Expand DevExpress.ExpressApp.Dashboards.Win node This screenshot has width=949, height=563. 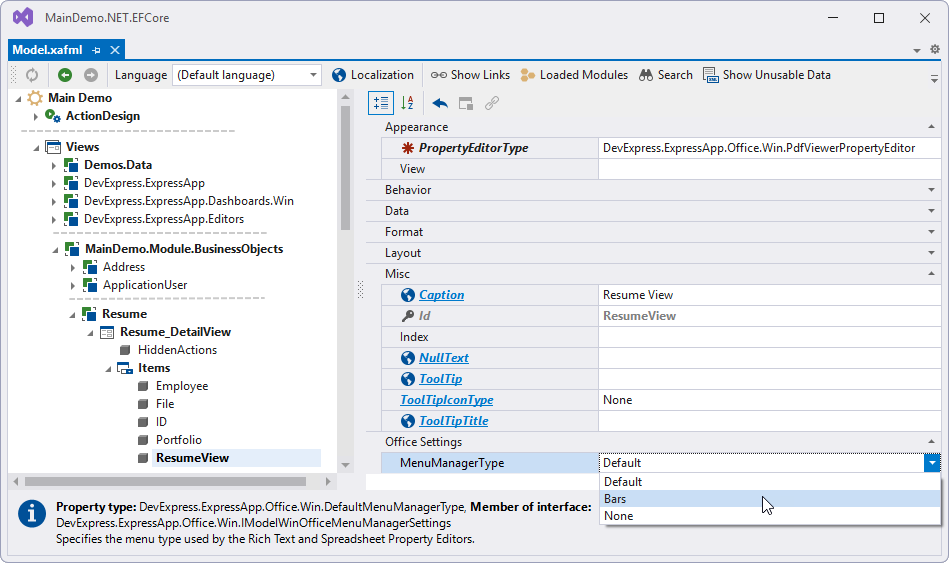click(x=54, y=202)
